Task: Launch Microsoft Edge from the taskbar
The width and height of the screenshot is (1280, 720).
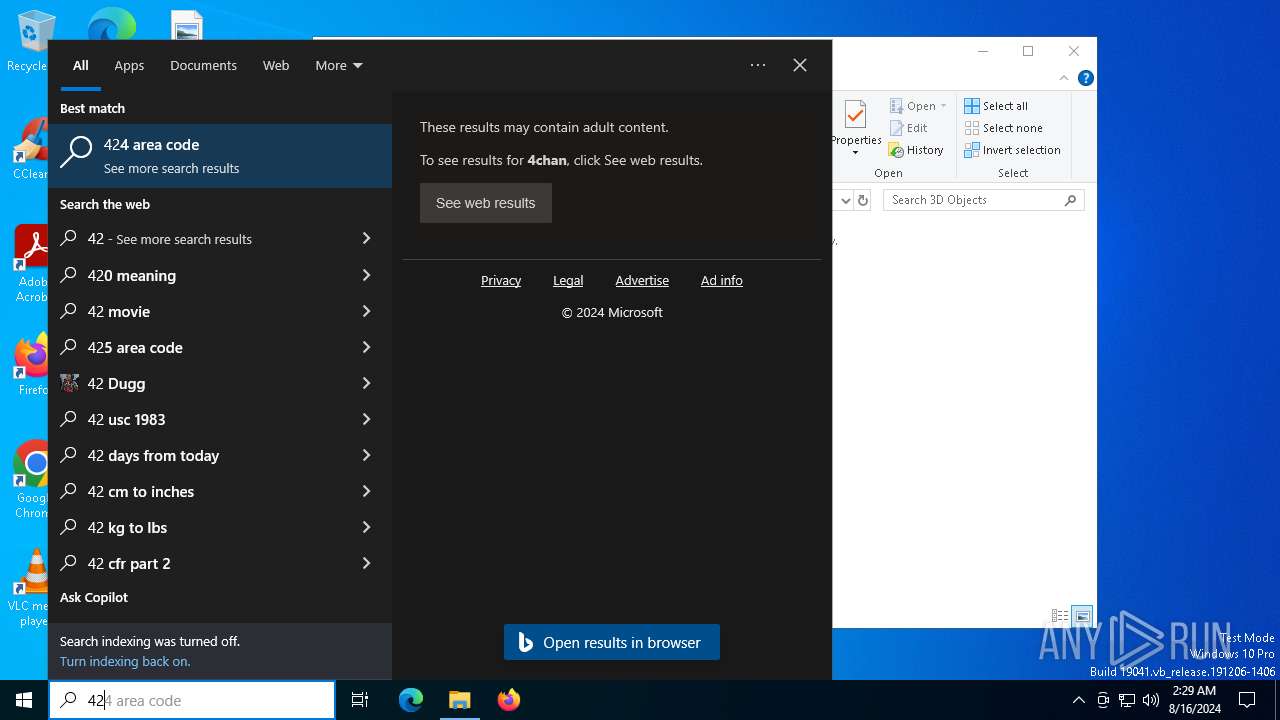Action: [x=411, y=700]
